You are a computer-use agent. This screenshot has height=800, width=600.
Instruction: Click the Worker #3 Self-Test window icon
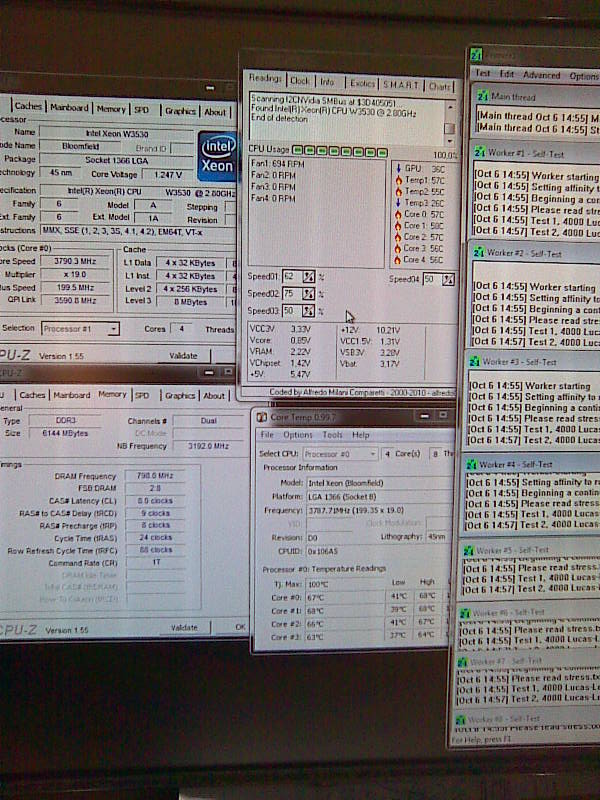[474, 361]
